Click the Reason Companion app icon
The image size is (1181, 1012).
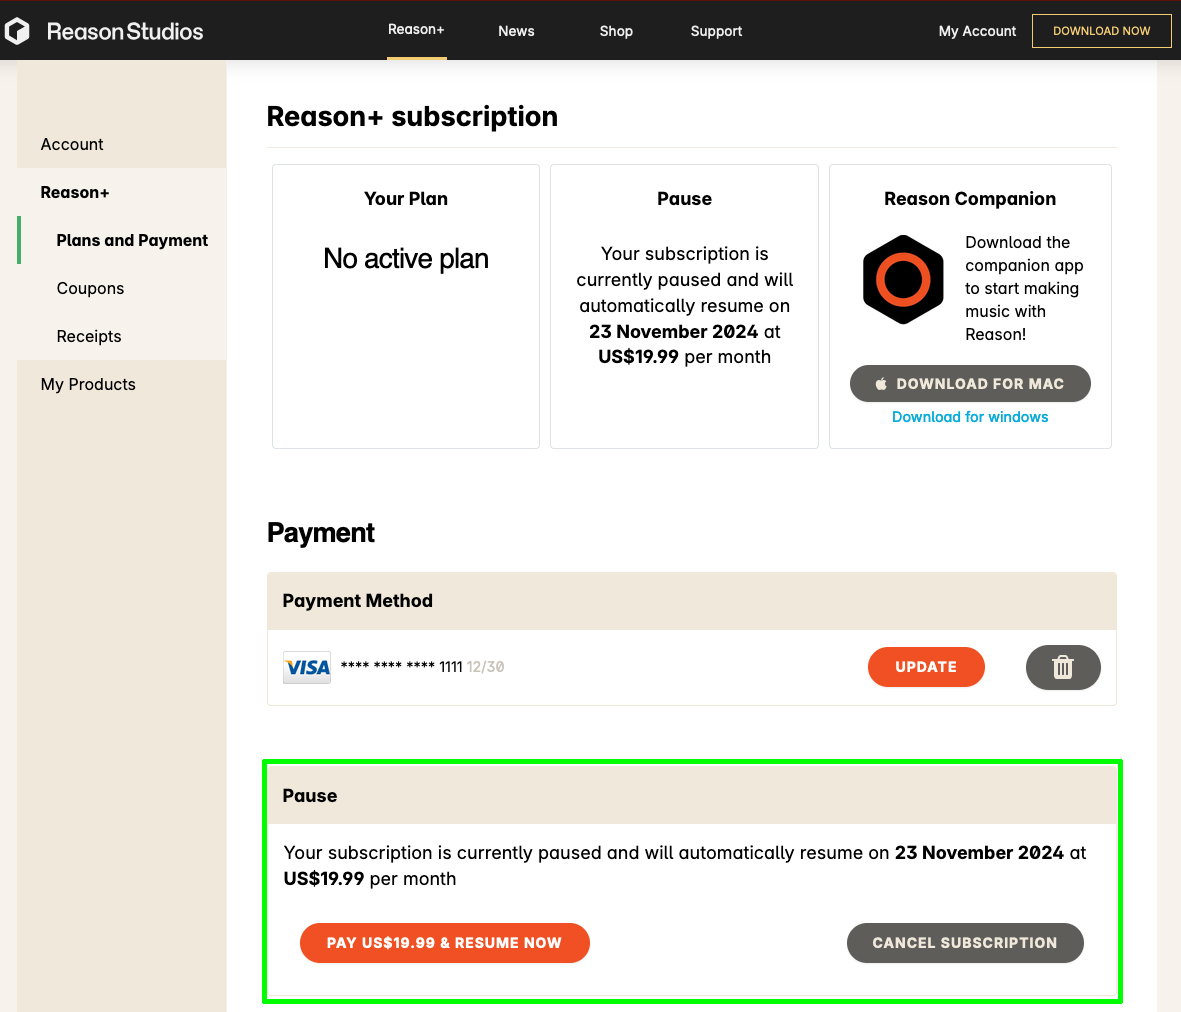pos(903,279)
